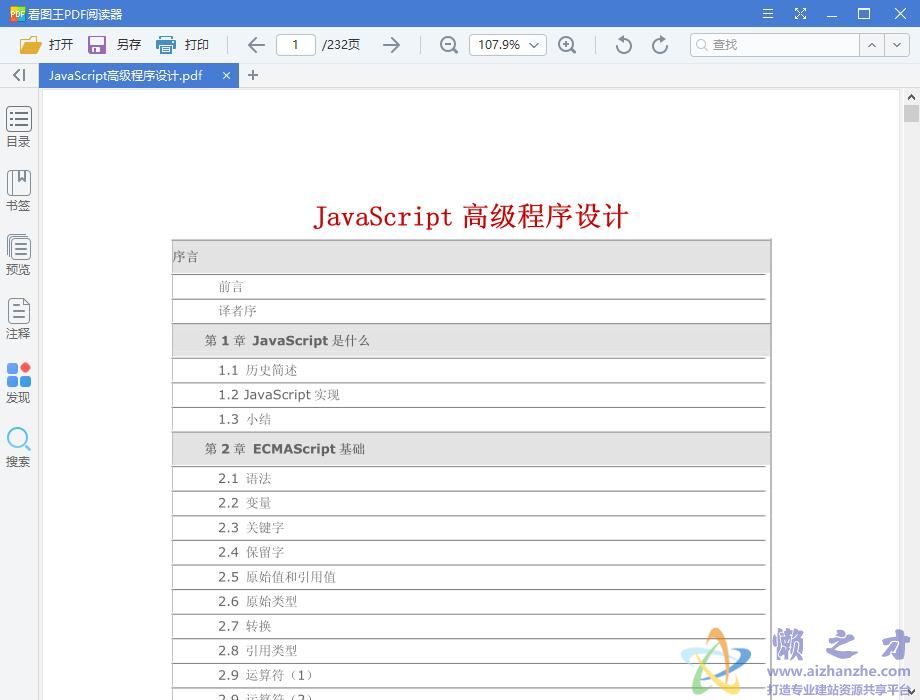Open the 书签 bookmarks panel
Screen dimensions: 920x700
pyautogui.click(x=18, y=190)
